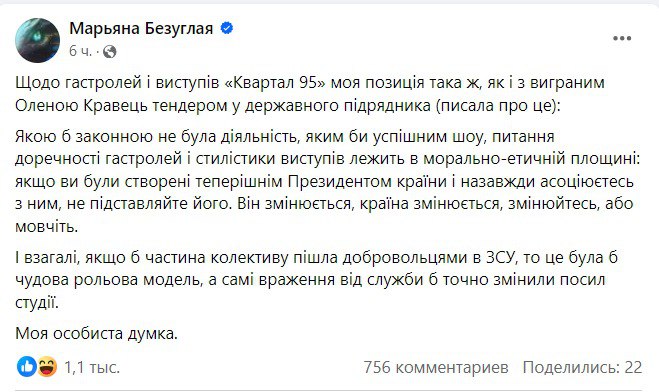Click the blue thumbs-up Like reaction icon
Screen dimensions: 659x392
(26, 367)
